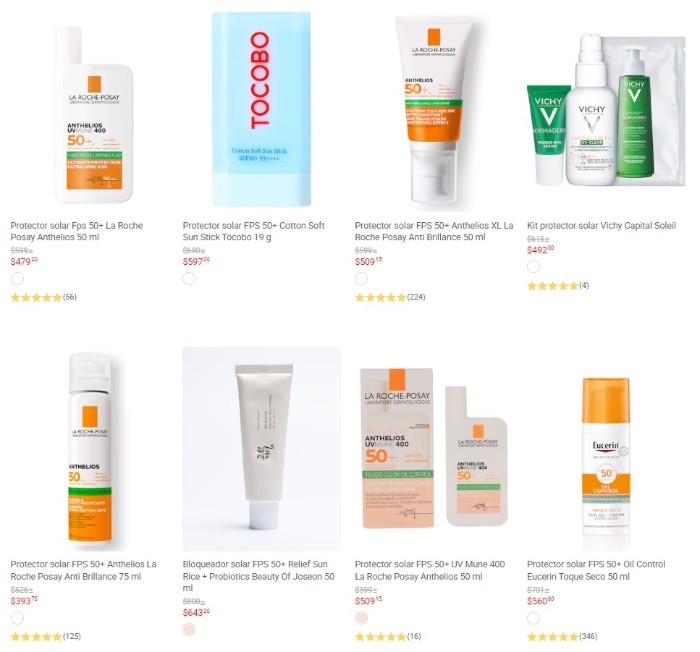View the 346 reviews rating for Eucerin

click(x=562, y=636)
